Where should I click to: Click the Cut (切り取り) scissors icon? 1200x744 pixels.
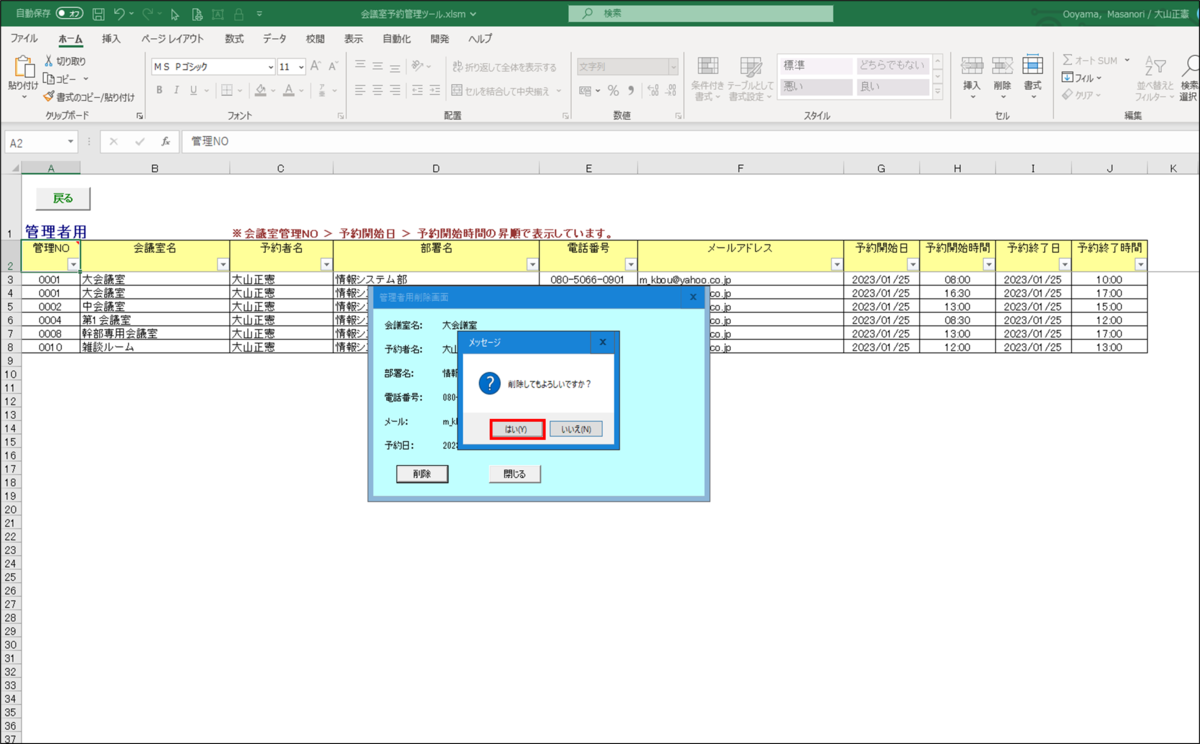click(49, 61)
